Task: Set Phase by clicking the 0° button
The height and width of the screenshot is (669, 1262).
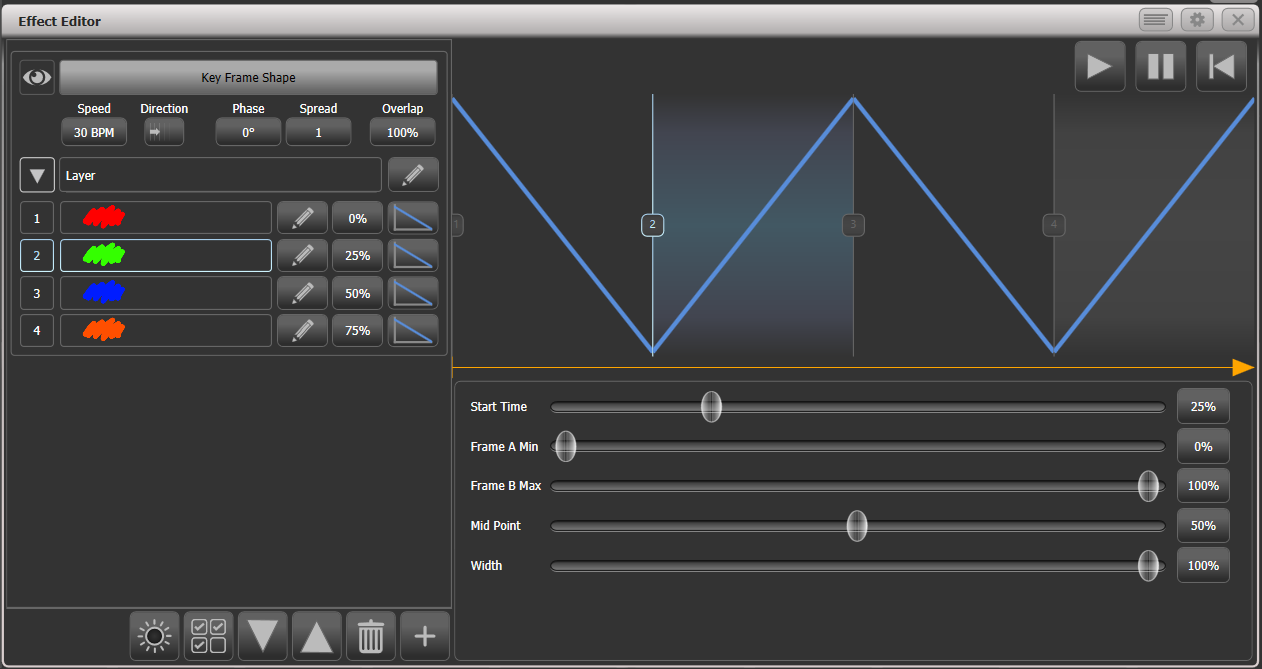Action: [x=247, y=131]
